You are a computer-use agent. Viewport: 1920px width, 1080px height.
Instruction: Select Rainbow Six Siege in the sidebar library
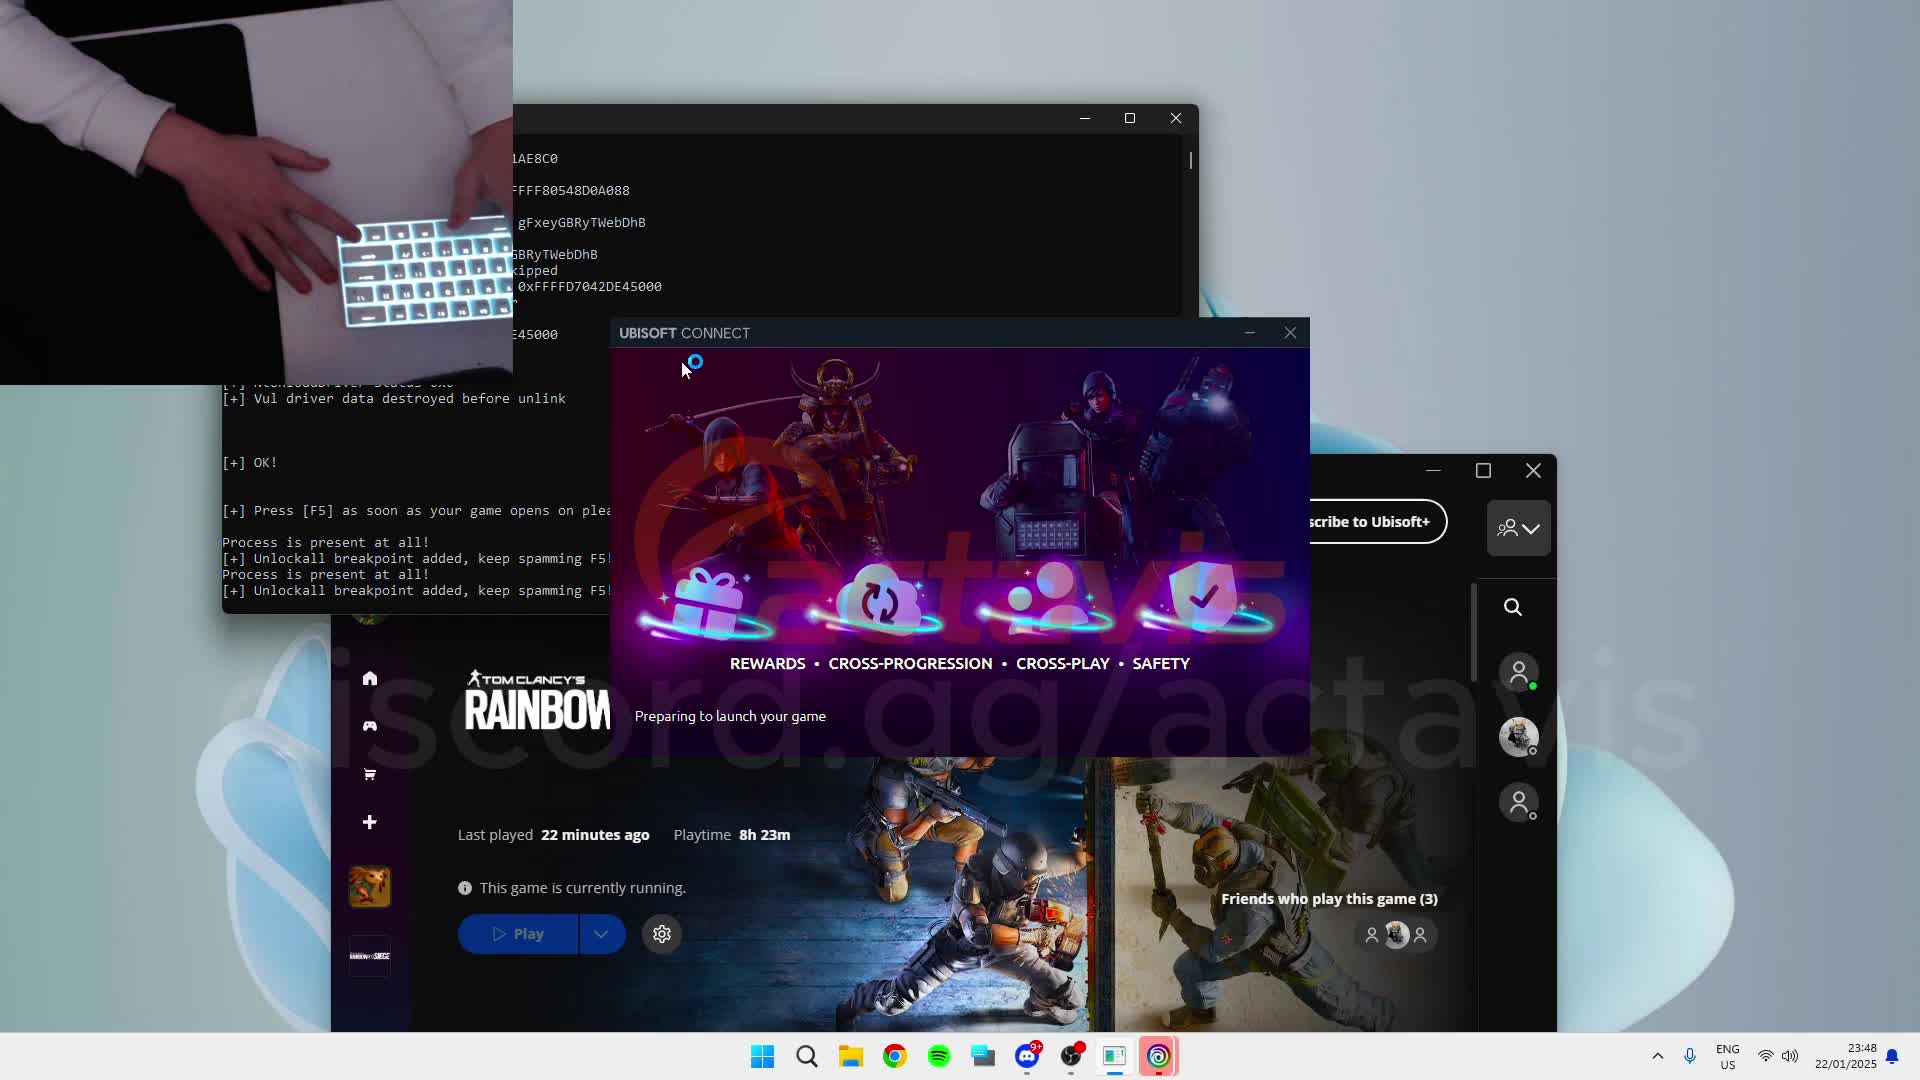coord(369,955)
